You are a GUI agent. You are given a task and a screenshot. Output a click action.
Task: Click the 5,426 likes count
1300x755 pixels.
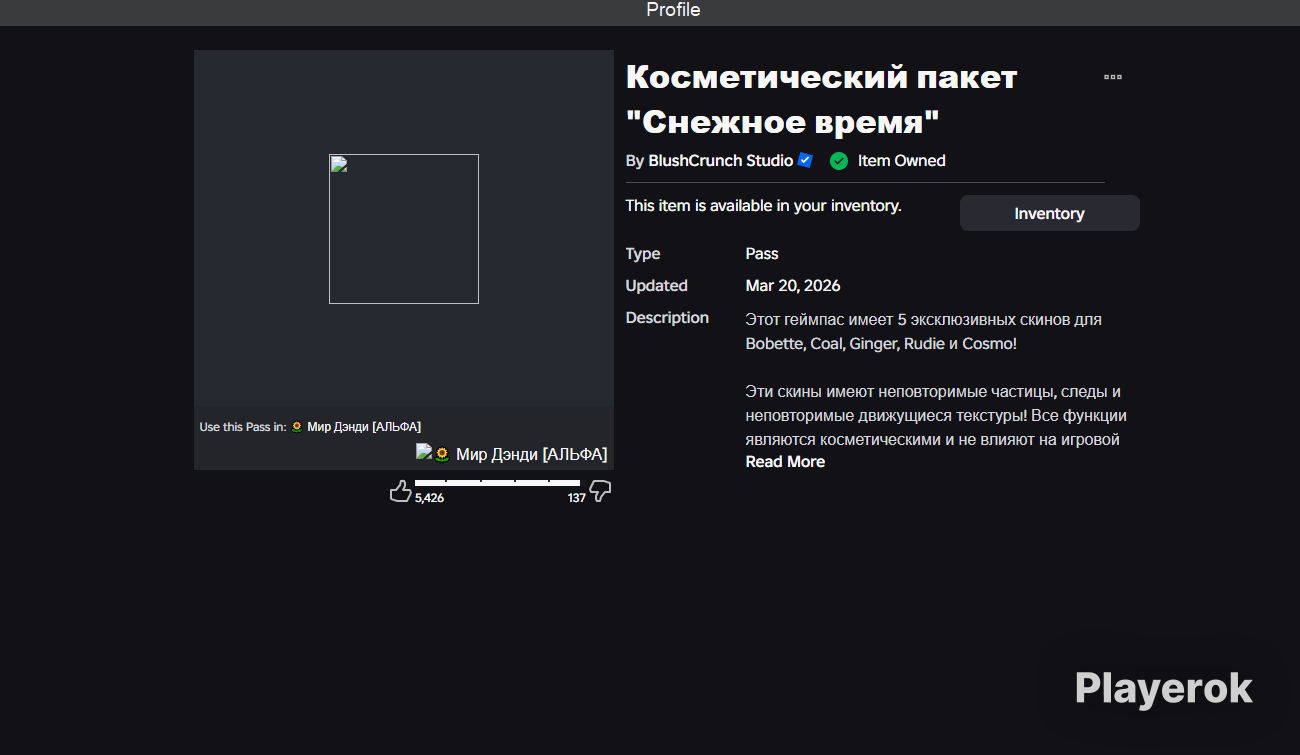[x=429, y=498]
